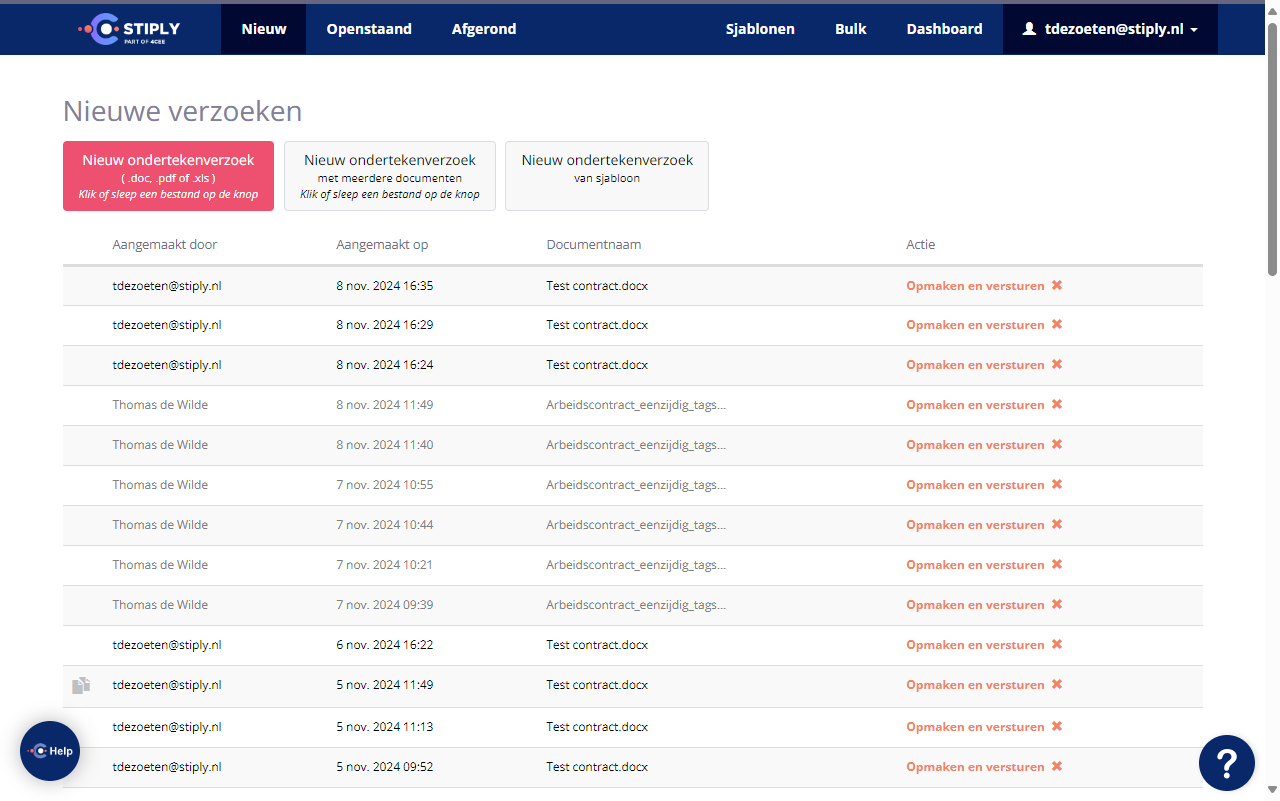Click the Stiply logo in the header
This screenshot has width=1280, height=801.
point(129,29)
